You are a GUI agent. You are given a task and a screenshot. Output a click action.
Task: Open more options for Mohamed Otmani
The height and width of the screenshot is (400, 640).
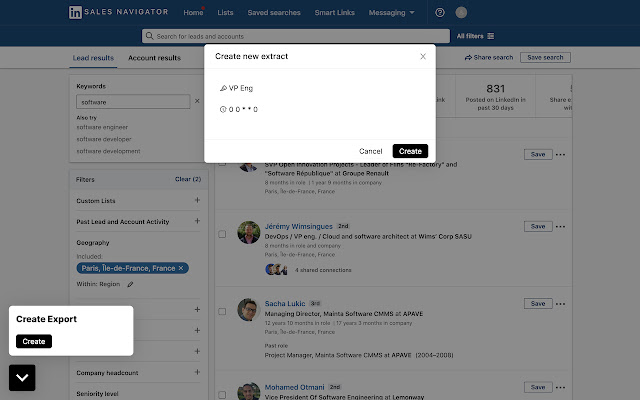pyautogui.click(x=560, y=387)
